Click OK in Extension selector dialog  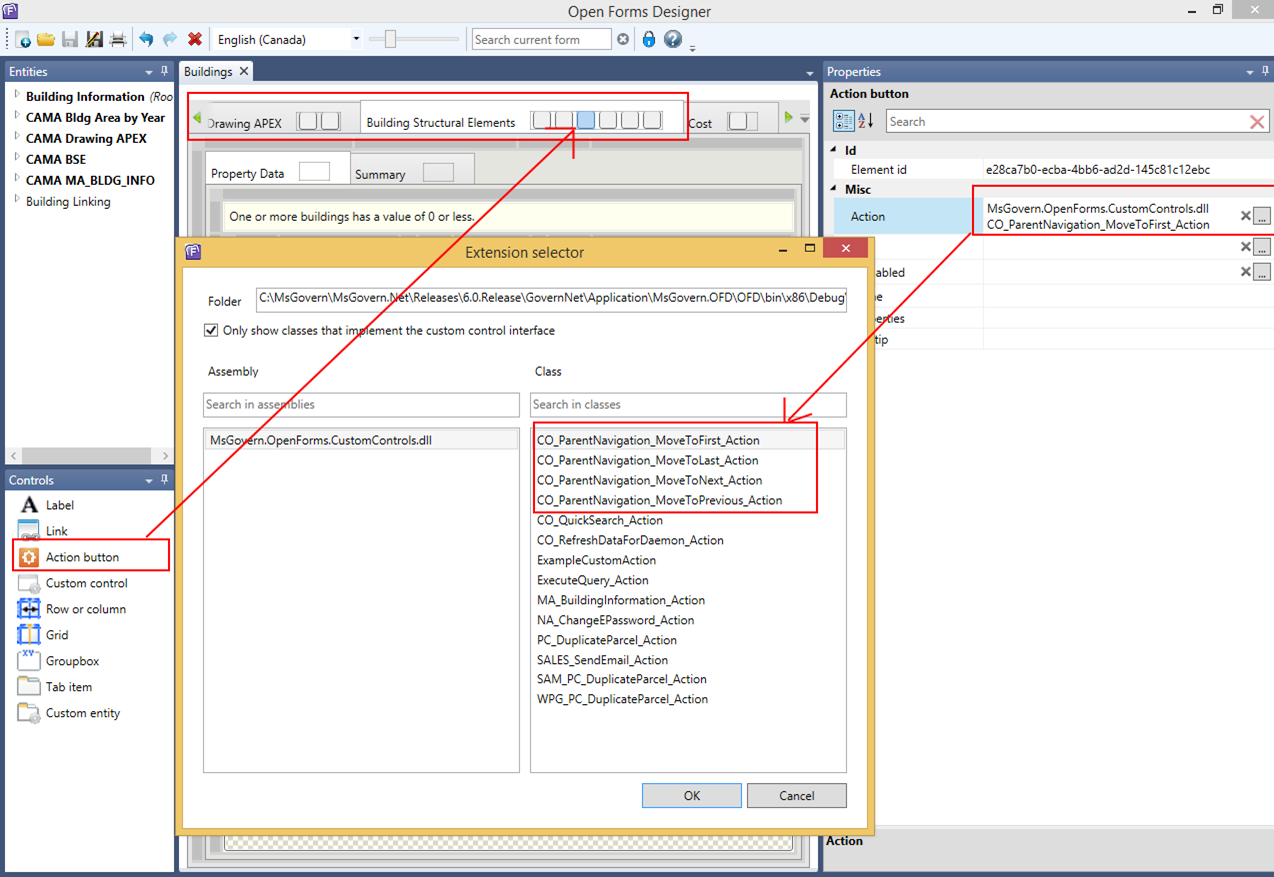691,796
